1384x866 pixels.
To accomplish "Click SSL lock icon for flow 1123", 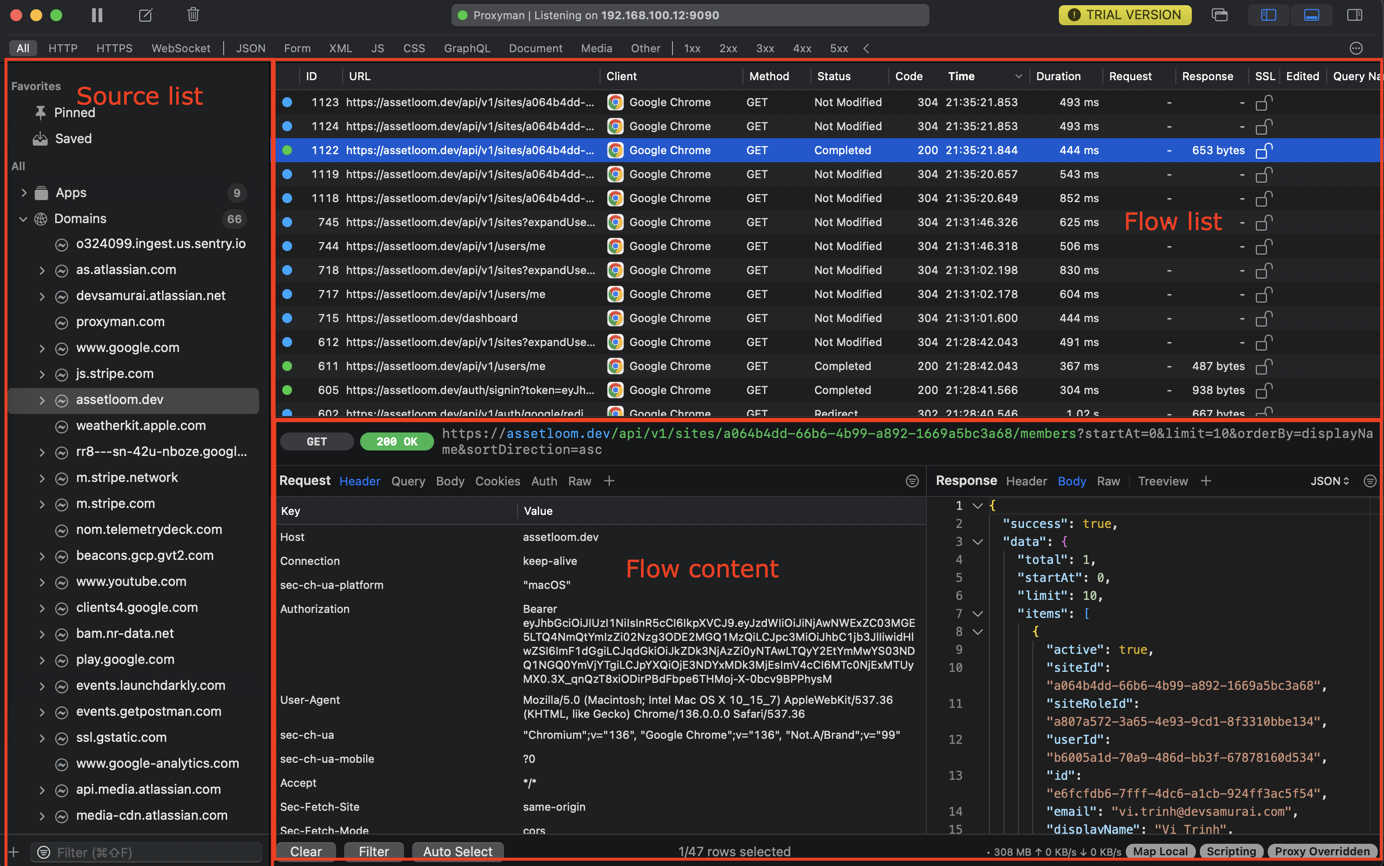I will (x=1264, y=102).
